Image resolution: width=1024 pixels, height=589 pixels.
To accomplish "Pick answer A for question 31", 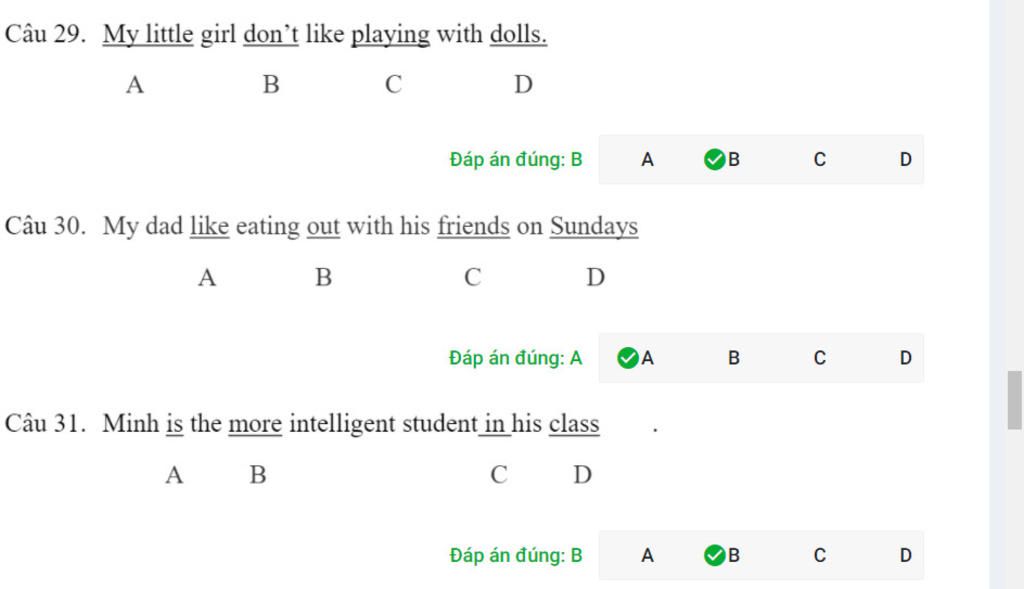I will pos(647,555).
